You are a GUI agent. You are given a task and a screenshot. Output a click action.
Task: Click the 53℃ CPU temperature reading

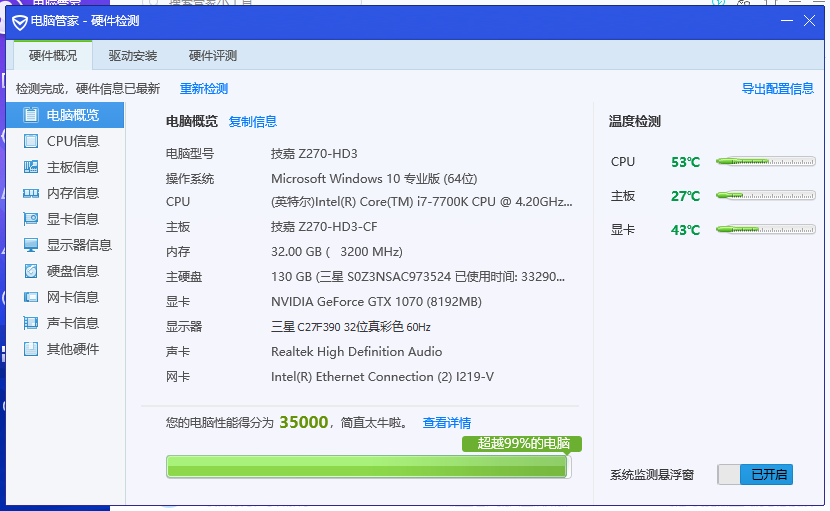685,162
